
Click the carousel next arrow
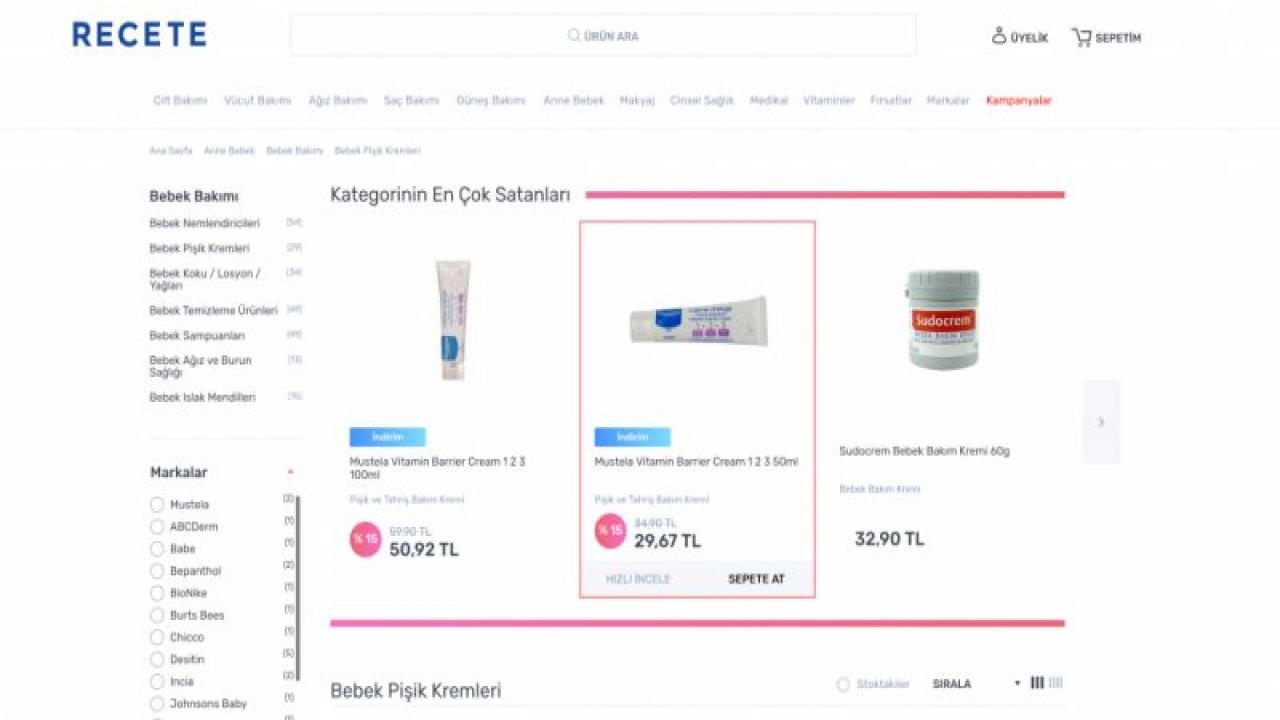click(x=1101, y=422)
